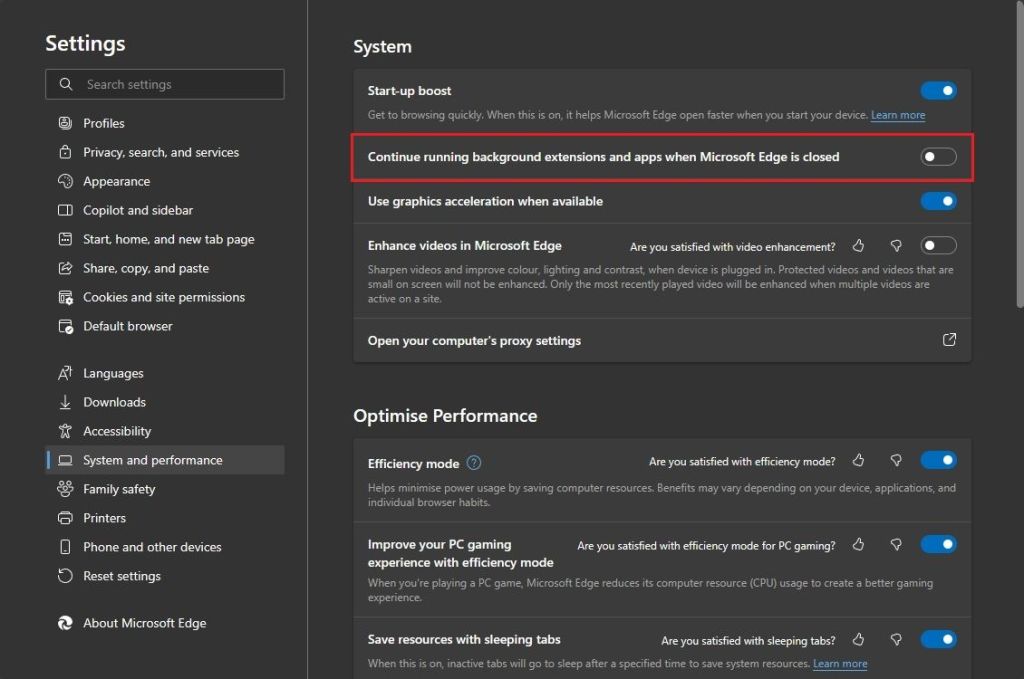Select Appearance in the settings sidebar

116,181
